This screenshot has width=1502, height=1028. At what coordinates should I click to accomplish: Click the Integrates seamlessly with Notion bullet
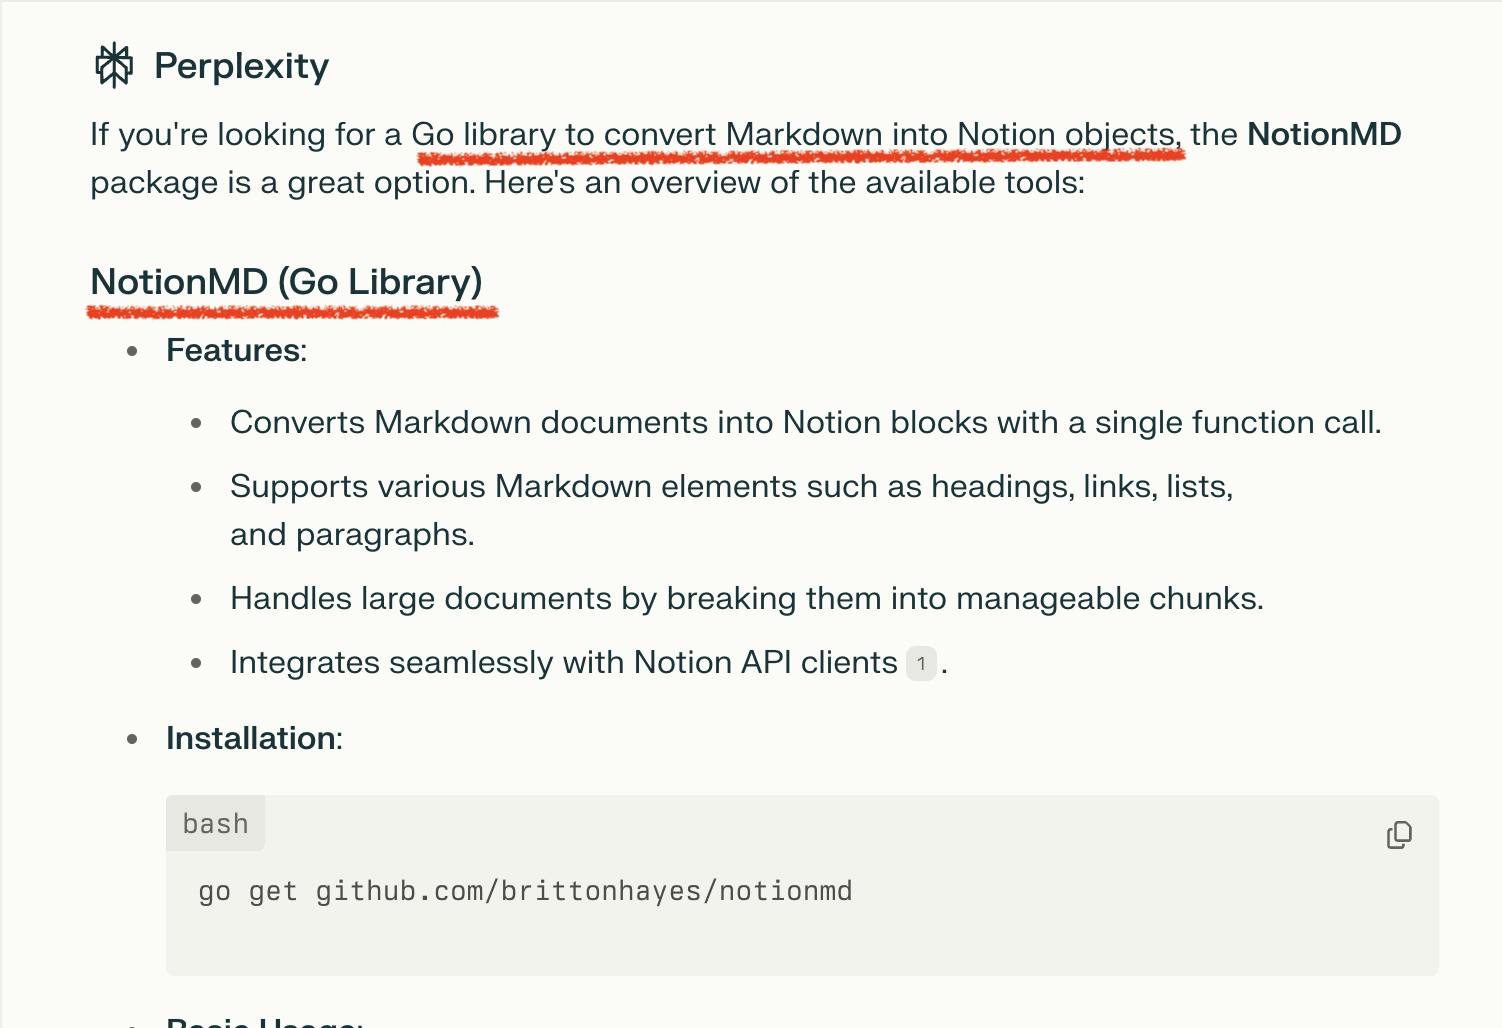pyautogui.click(x=563, y=663)
